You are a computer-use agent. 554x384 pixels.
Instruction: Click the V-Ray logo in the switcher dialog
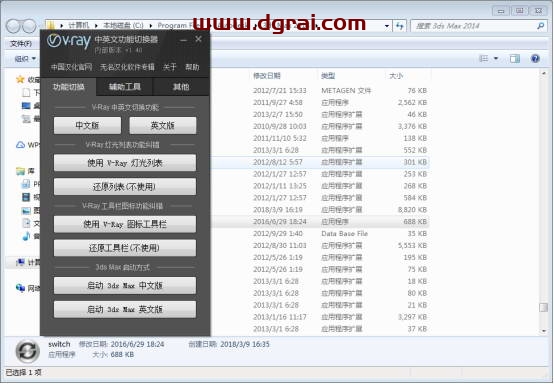click(69, 41)
